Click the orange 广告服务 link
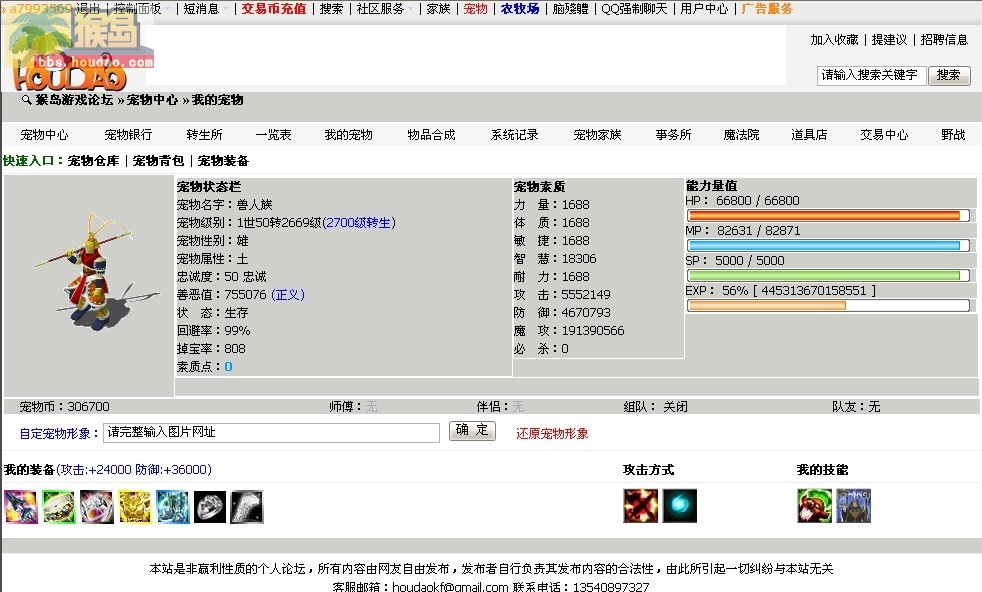Image resolution: width=982 pixels, height=592 pixels. [x=767, y=9]
